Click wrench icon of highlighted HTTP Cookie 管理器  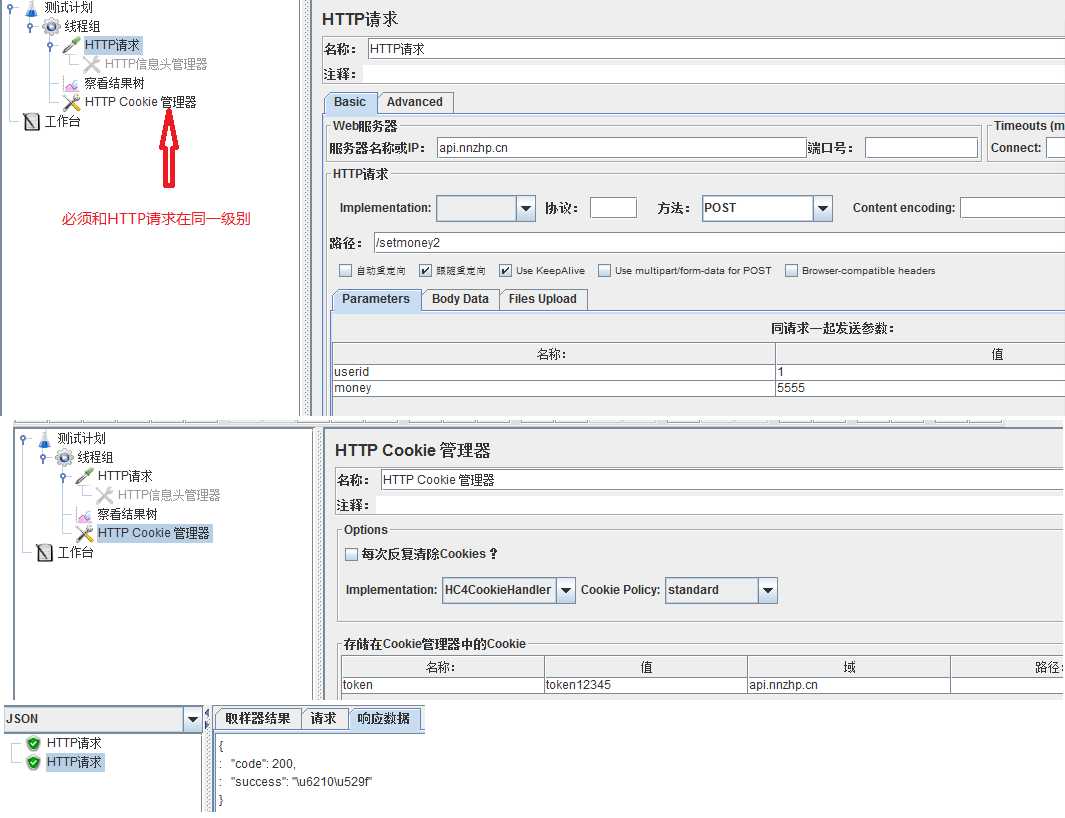click(84, 533)
